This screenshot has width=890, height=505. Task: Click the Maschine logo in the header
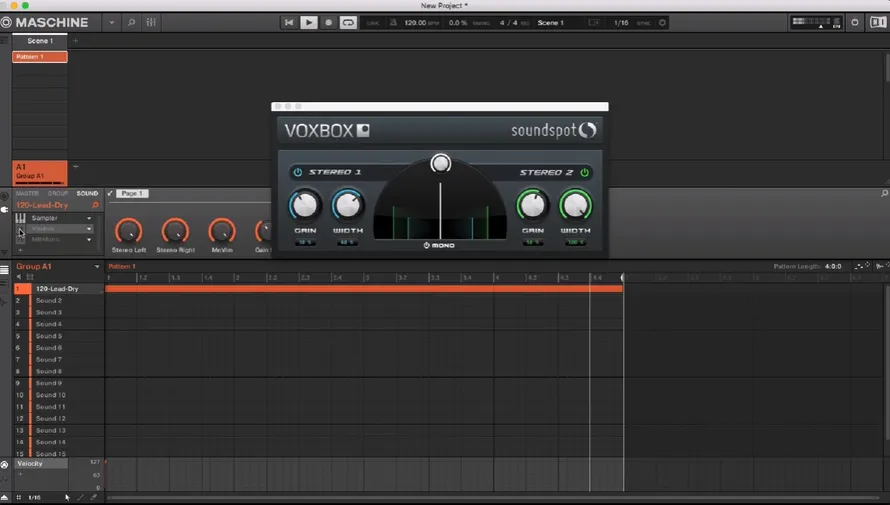[45, 23]
